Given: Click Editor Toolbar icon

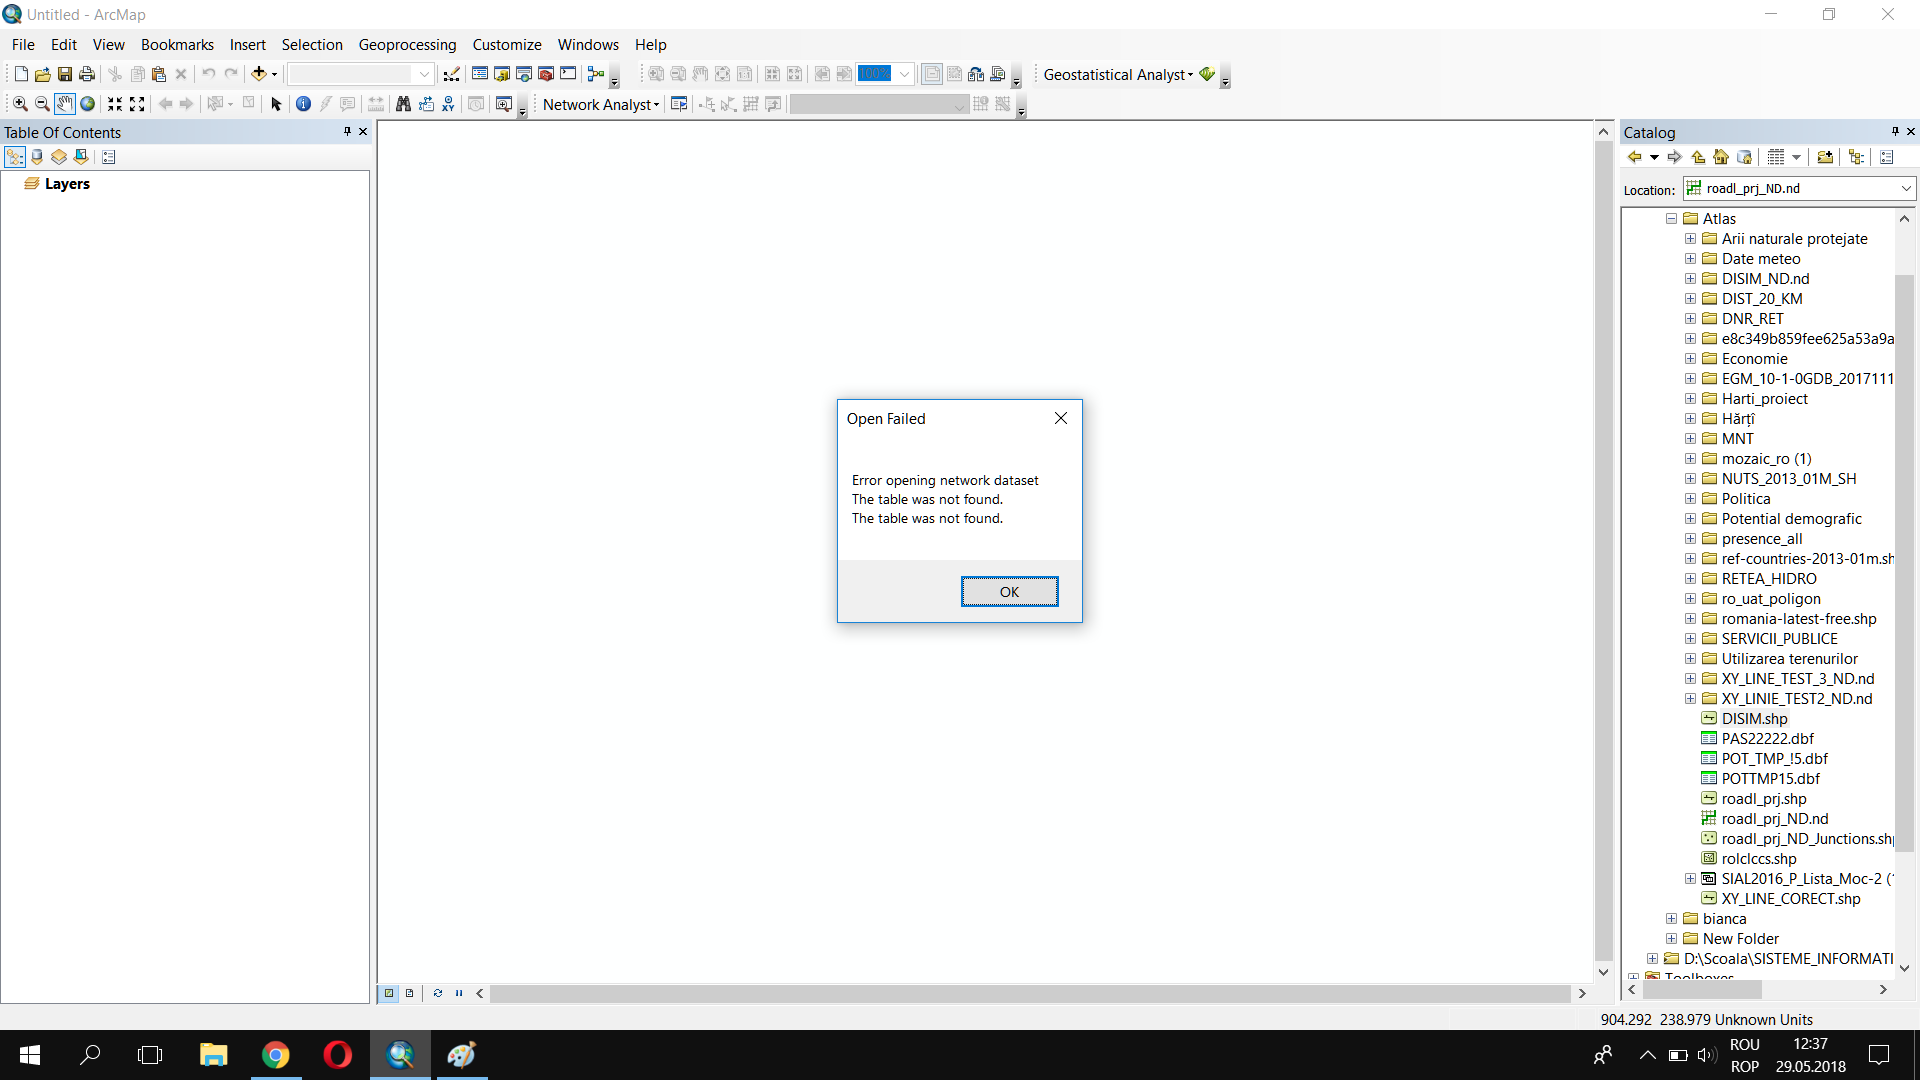Looking at the screenshot, I should pyautogui.click(x=452, y=74).
